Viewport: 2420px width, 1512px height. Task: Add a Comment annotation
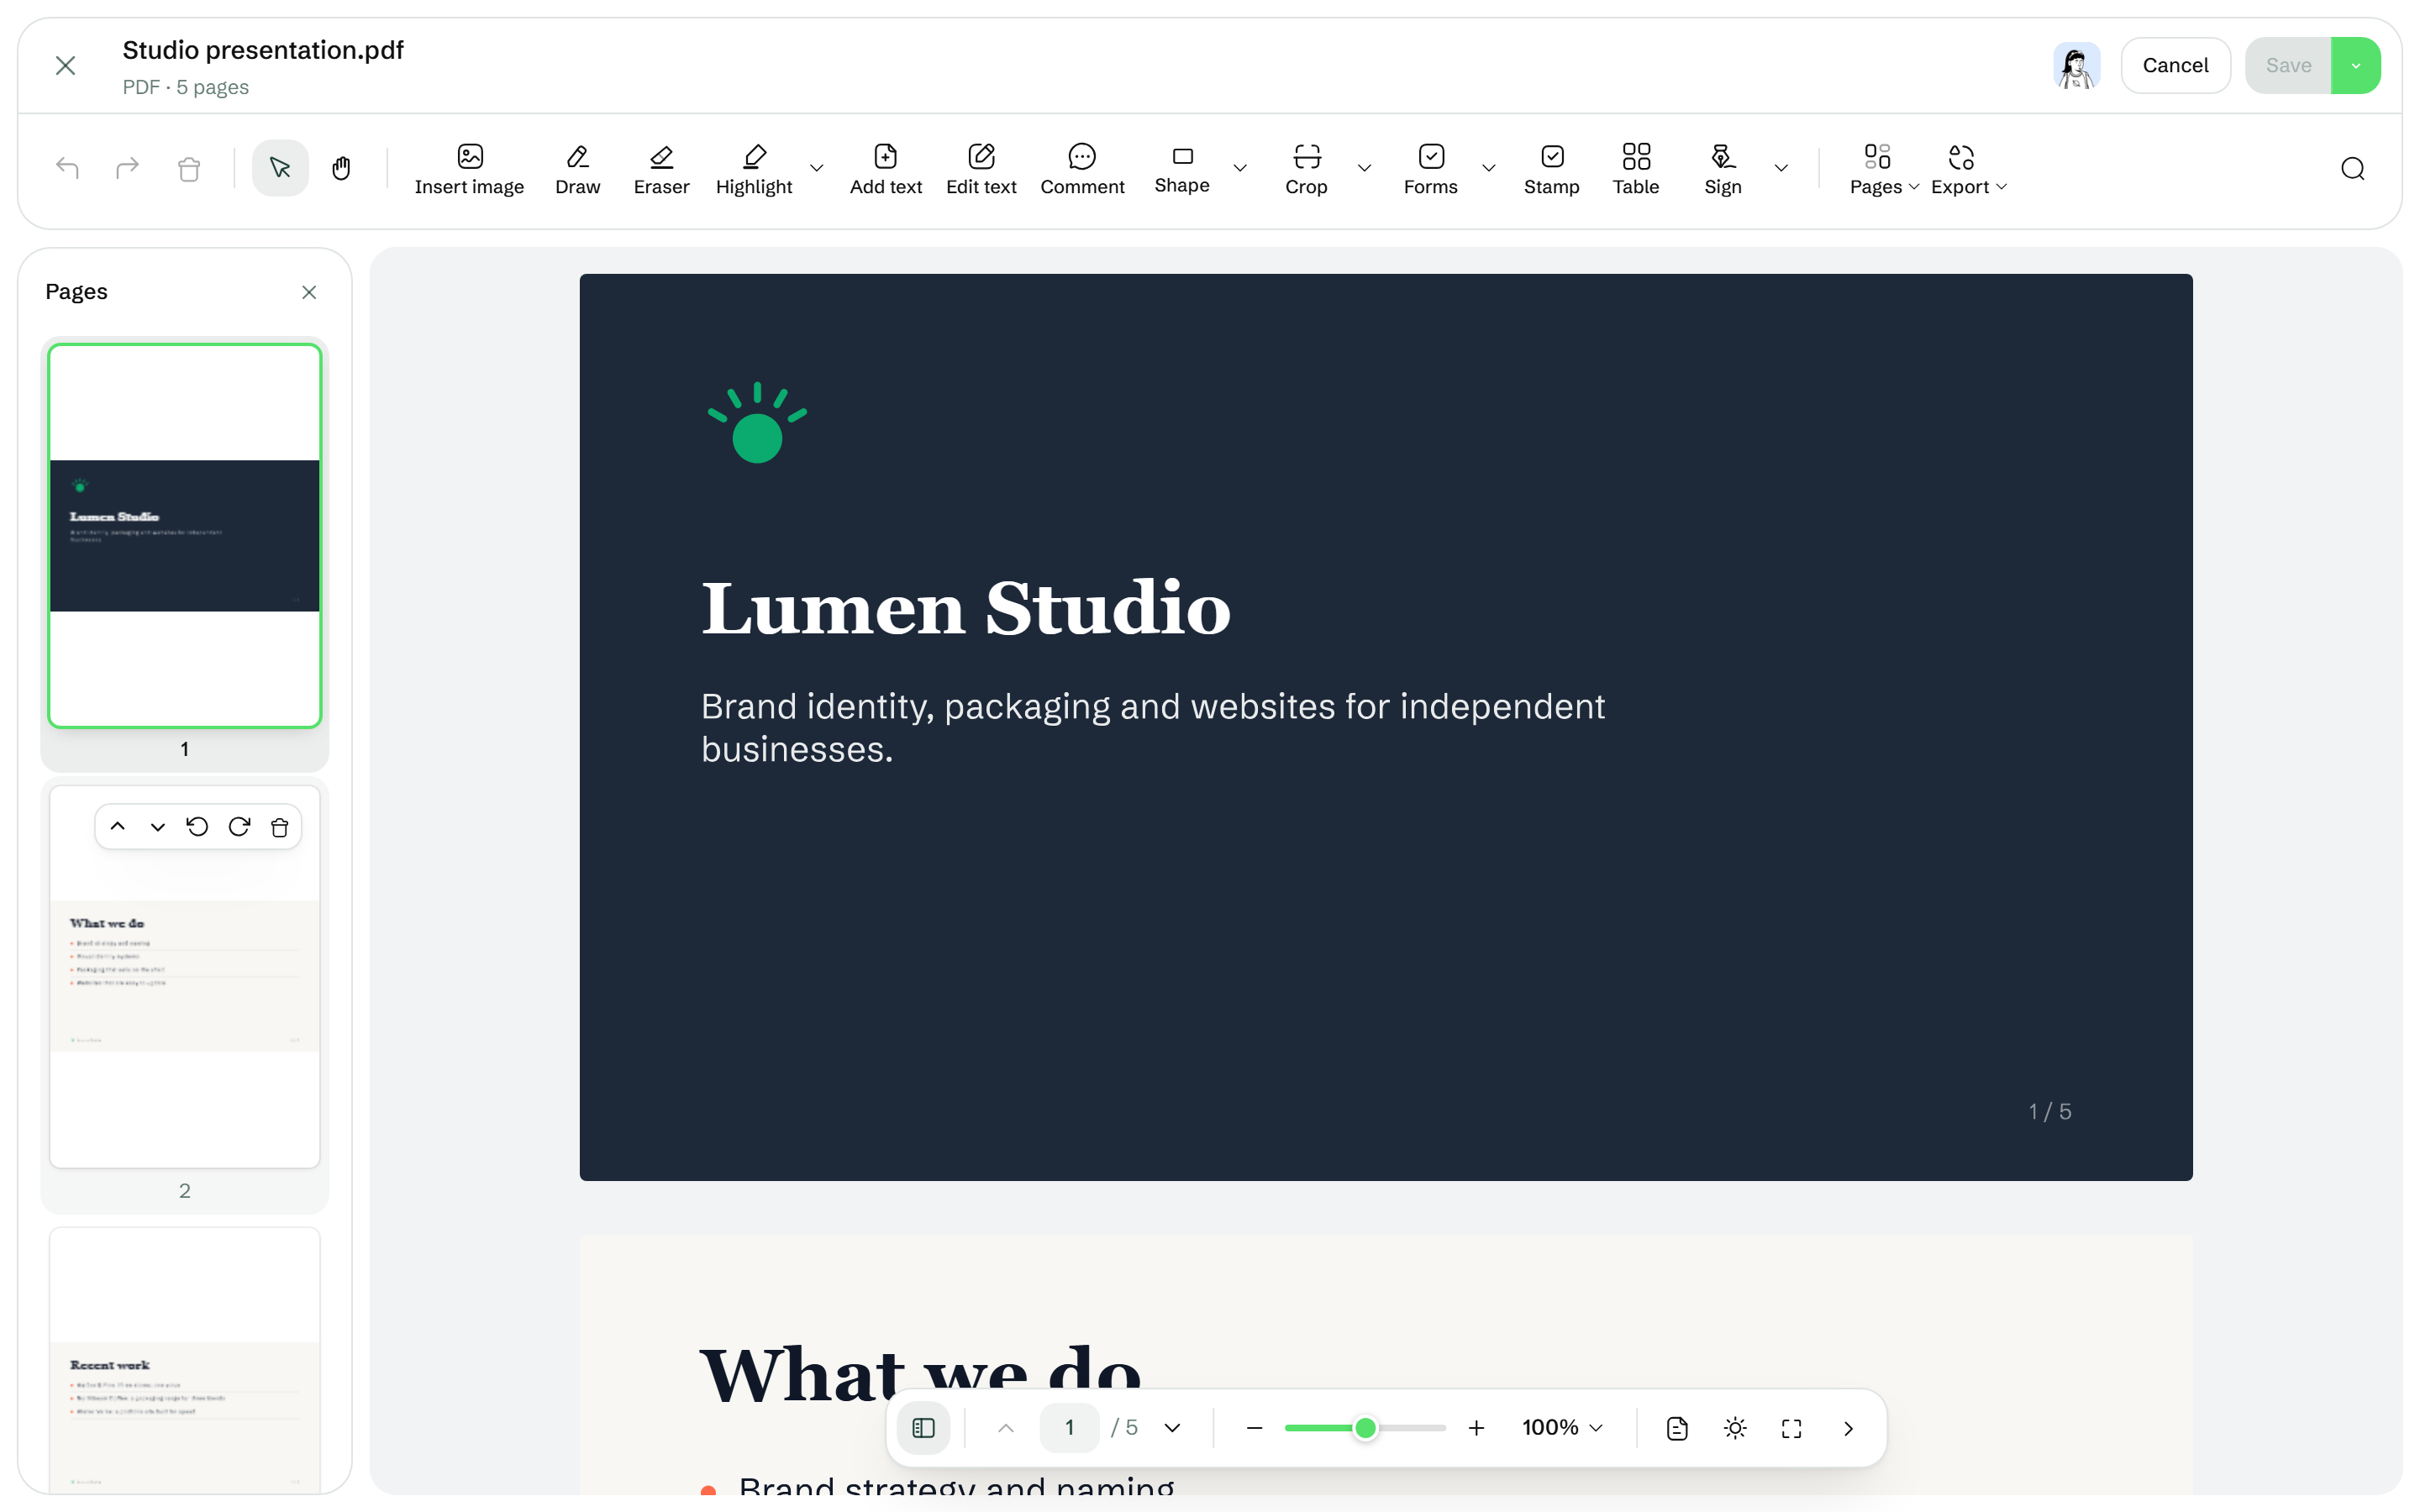[1082, 169]
